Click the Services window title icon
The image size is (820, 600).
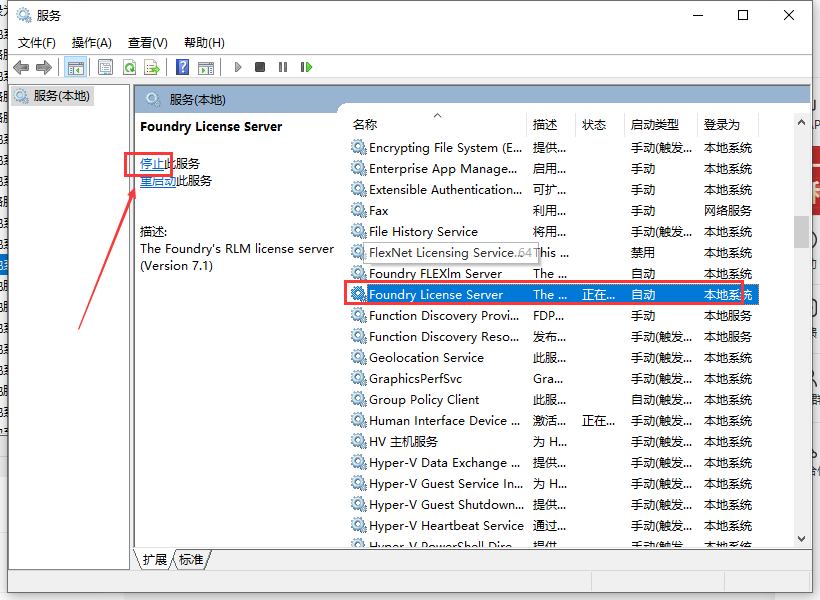click(24, 15)
